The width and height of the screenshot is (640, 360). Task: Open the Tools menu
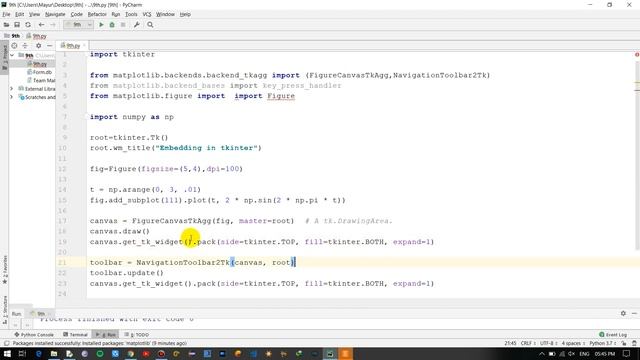[x=131, y=14]
